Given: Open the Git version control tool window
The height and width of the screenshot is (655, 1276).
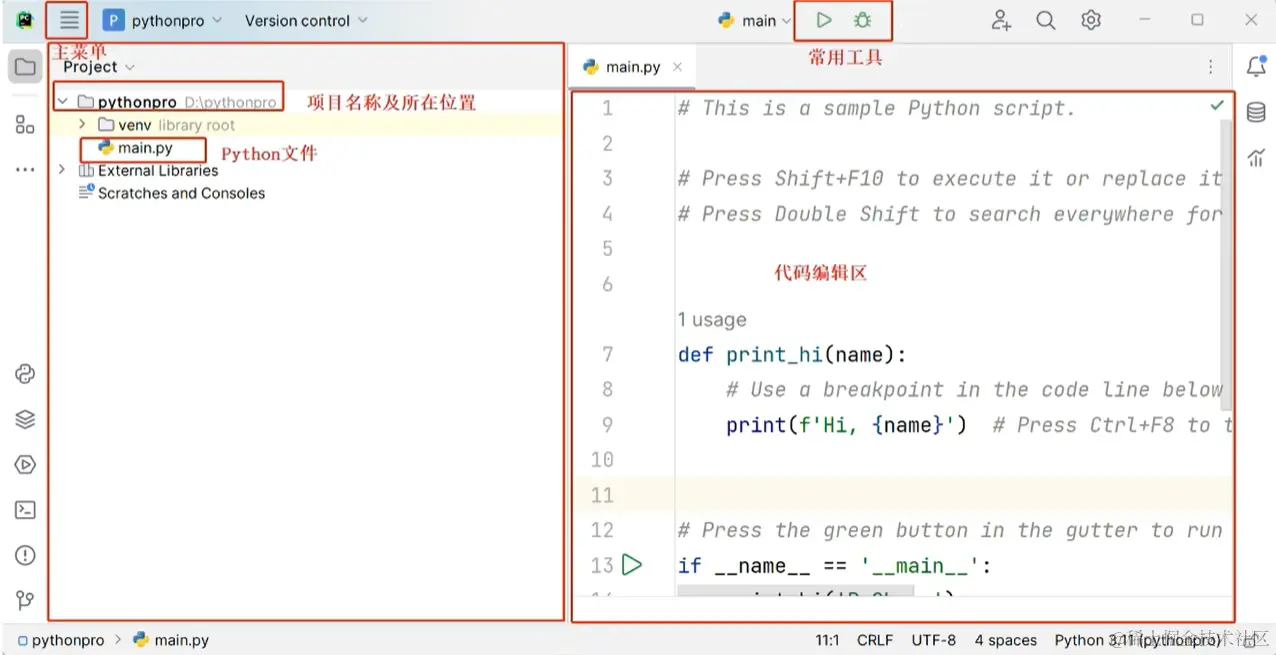Looking at the screenshot, I should coord(25,600).
